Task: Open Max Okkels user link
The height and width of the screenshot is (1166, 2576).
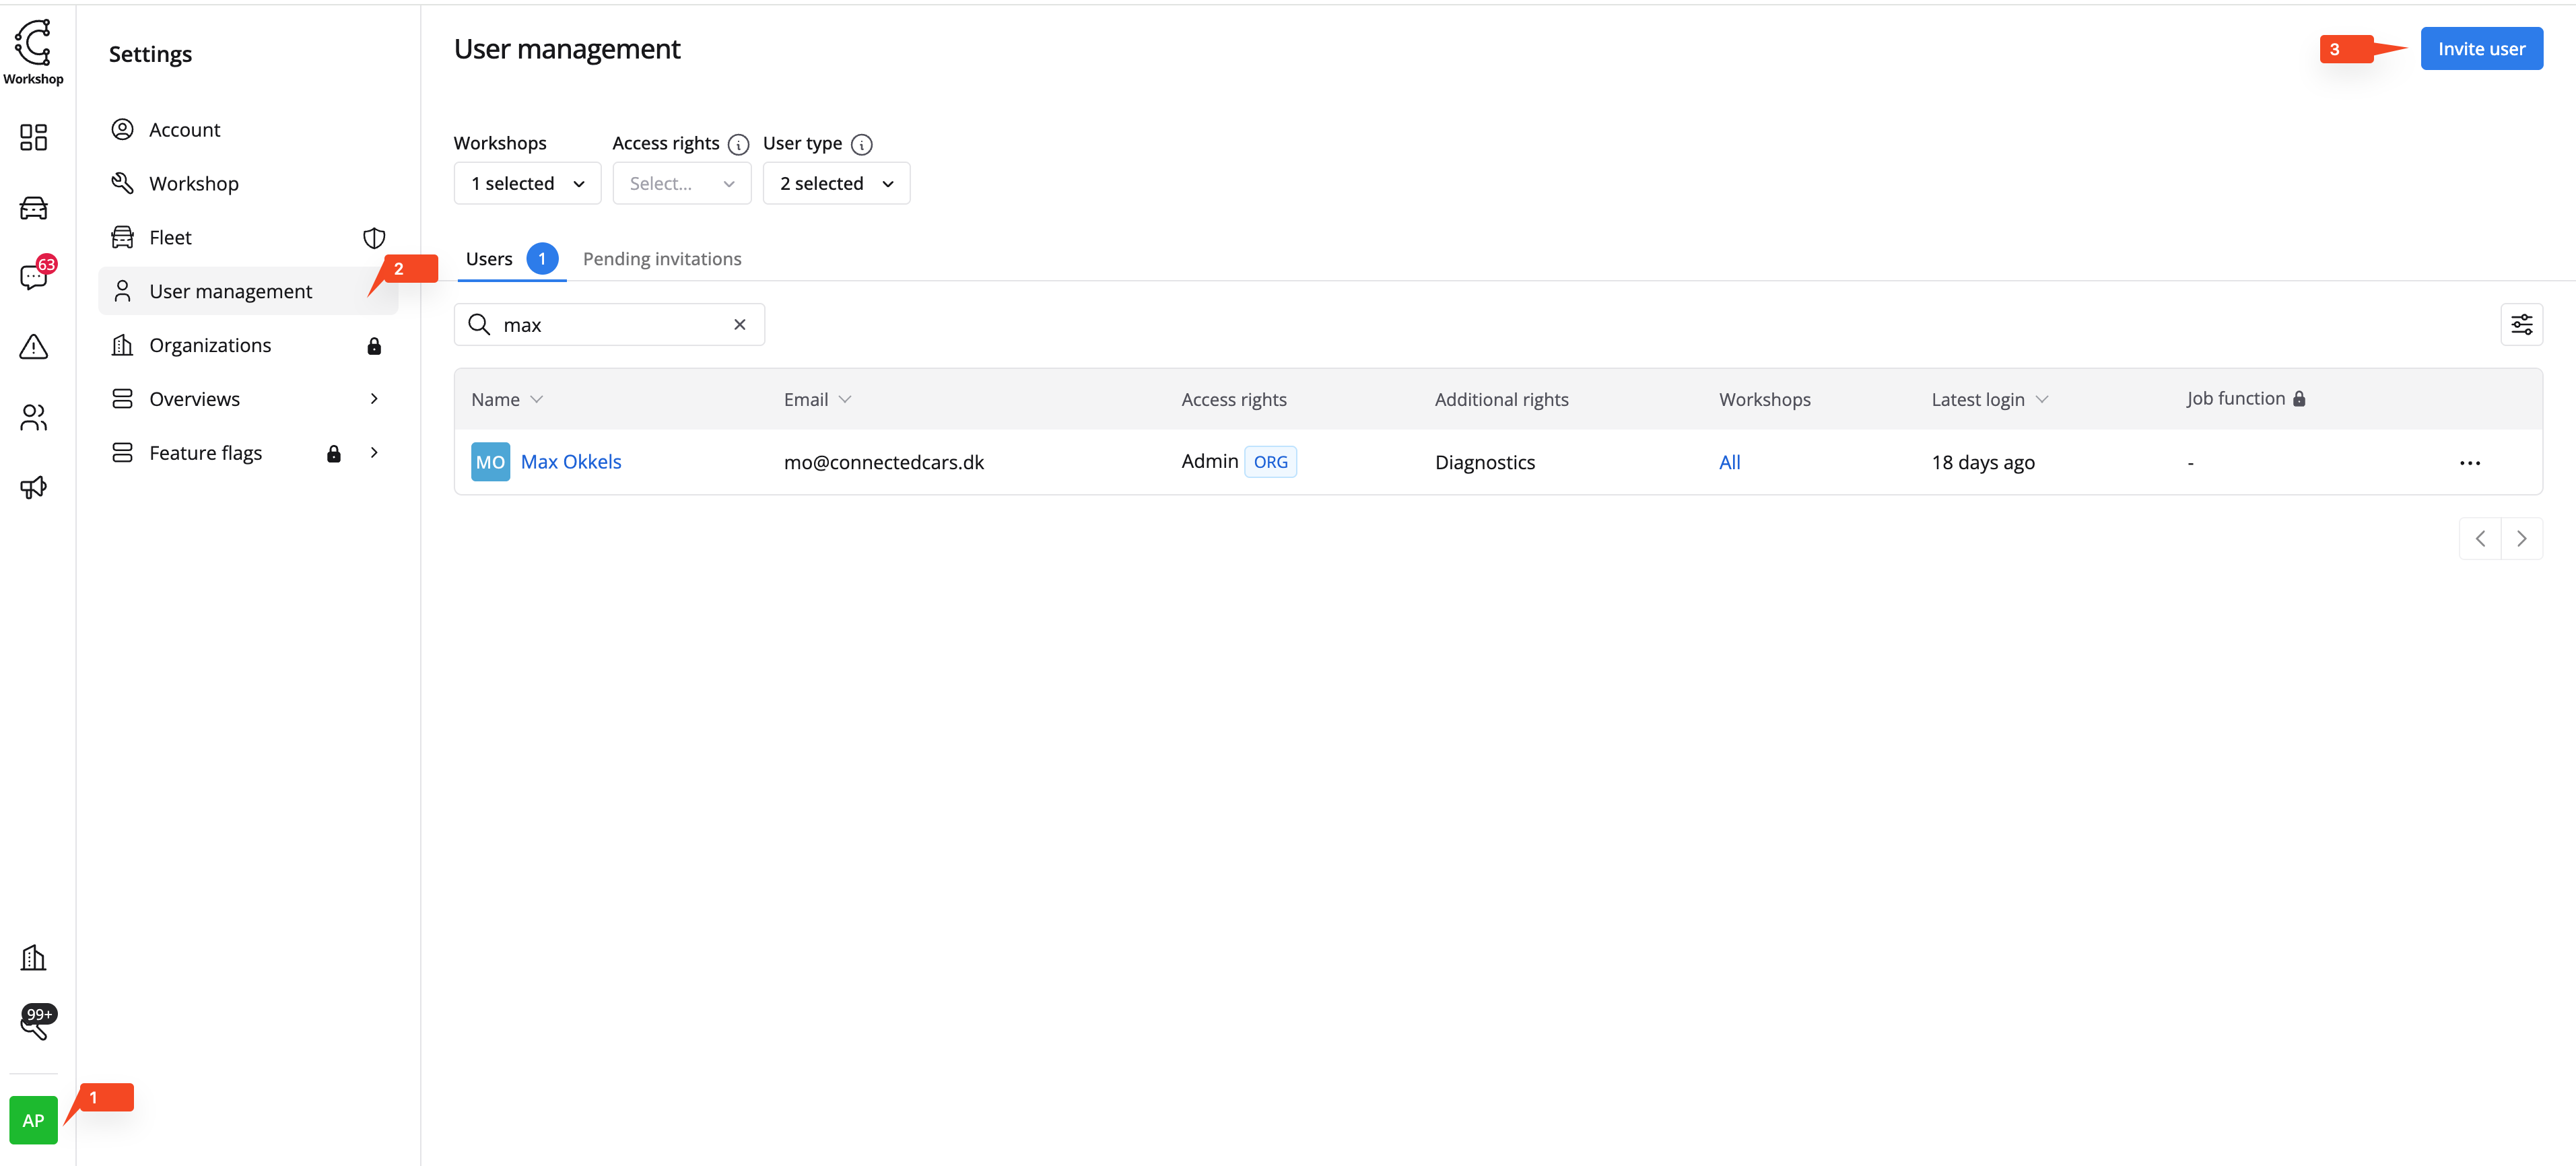Action: pyautogui.click(x=571, y=462)
